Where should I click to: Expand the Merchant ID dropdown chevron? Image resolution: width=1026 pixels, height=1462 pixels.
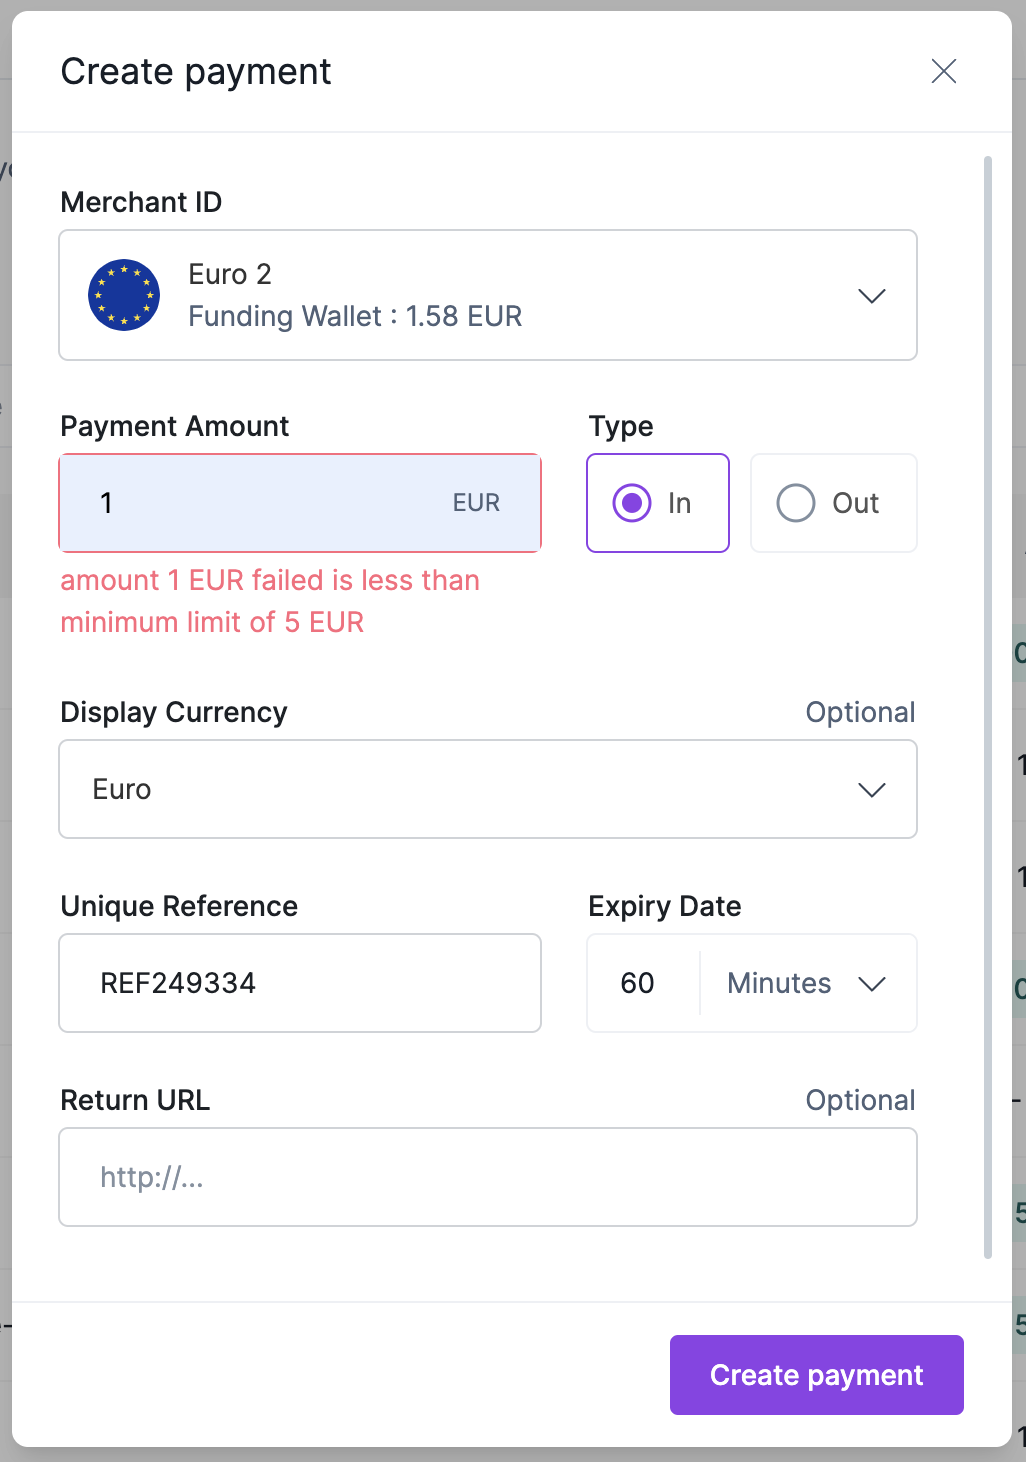coord(872,296)
